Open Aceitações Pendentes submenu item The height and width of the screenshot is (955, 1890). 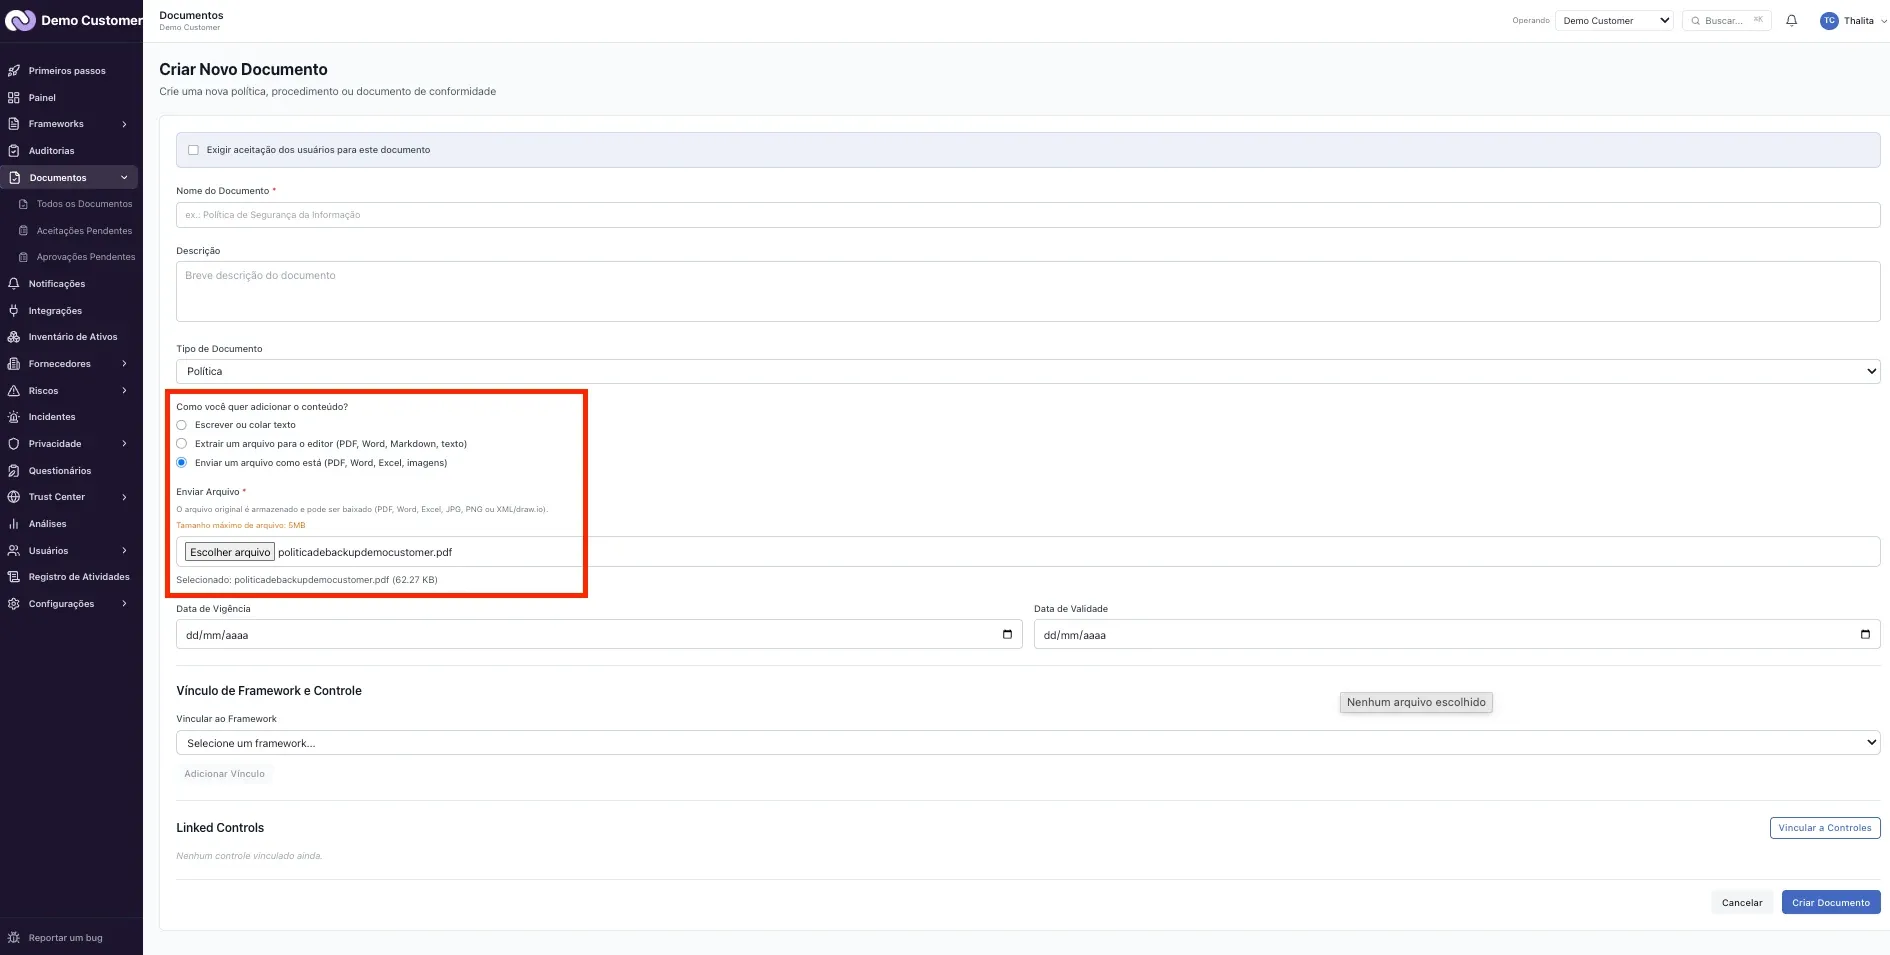(76, 231)
